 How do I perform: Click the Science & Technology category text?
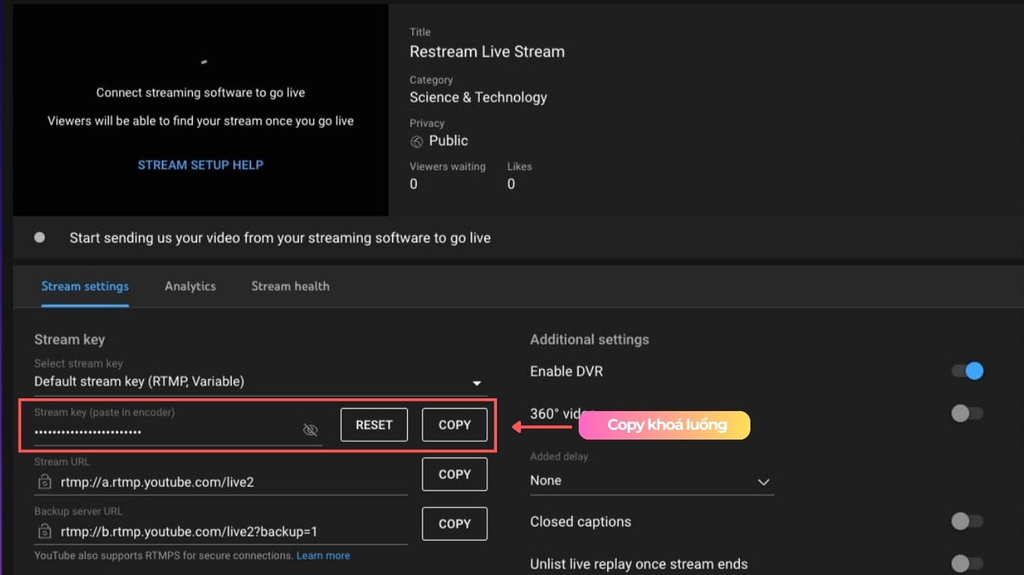pos(478,97)
